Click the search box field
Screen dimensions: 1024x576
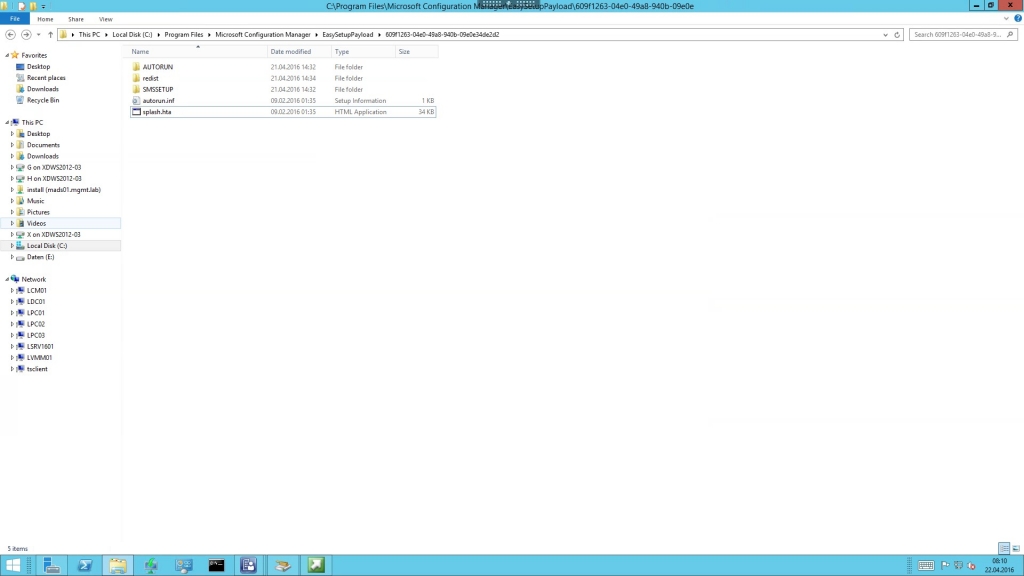pos(962,34)
